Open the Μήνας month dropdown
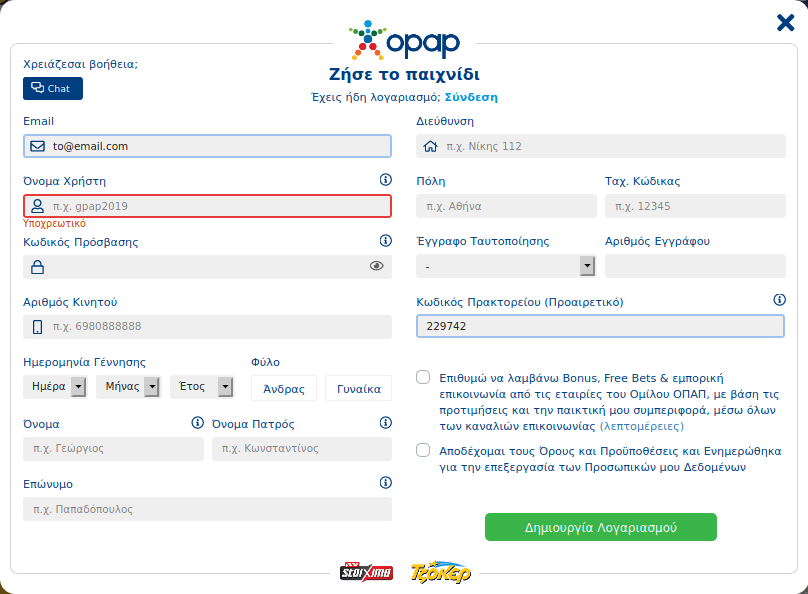Viewport: 808px width, 594px height. pos(128,386)
